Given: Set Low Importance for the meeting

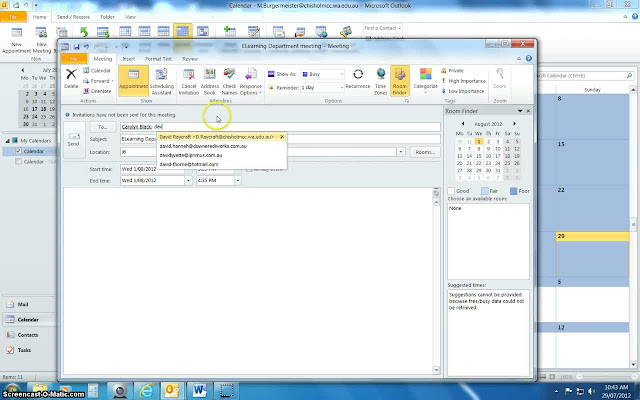Looking at the screenshot, I should [x=462, y=91].
